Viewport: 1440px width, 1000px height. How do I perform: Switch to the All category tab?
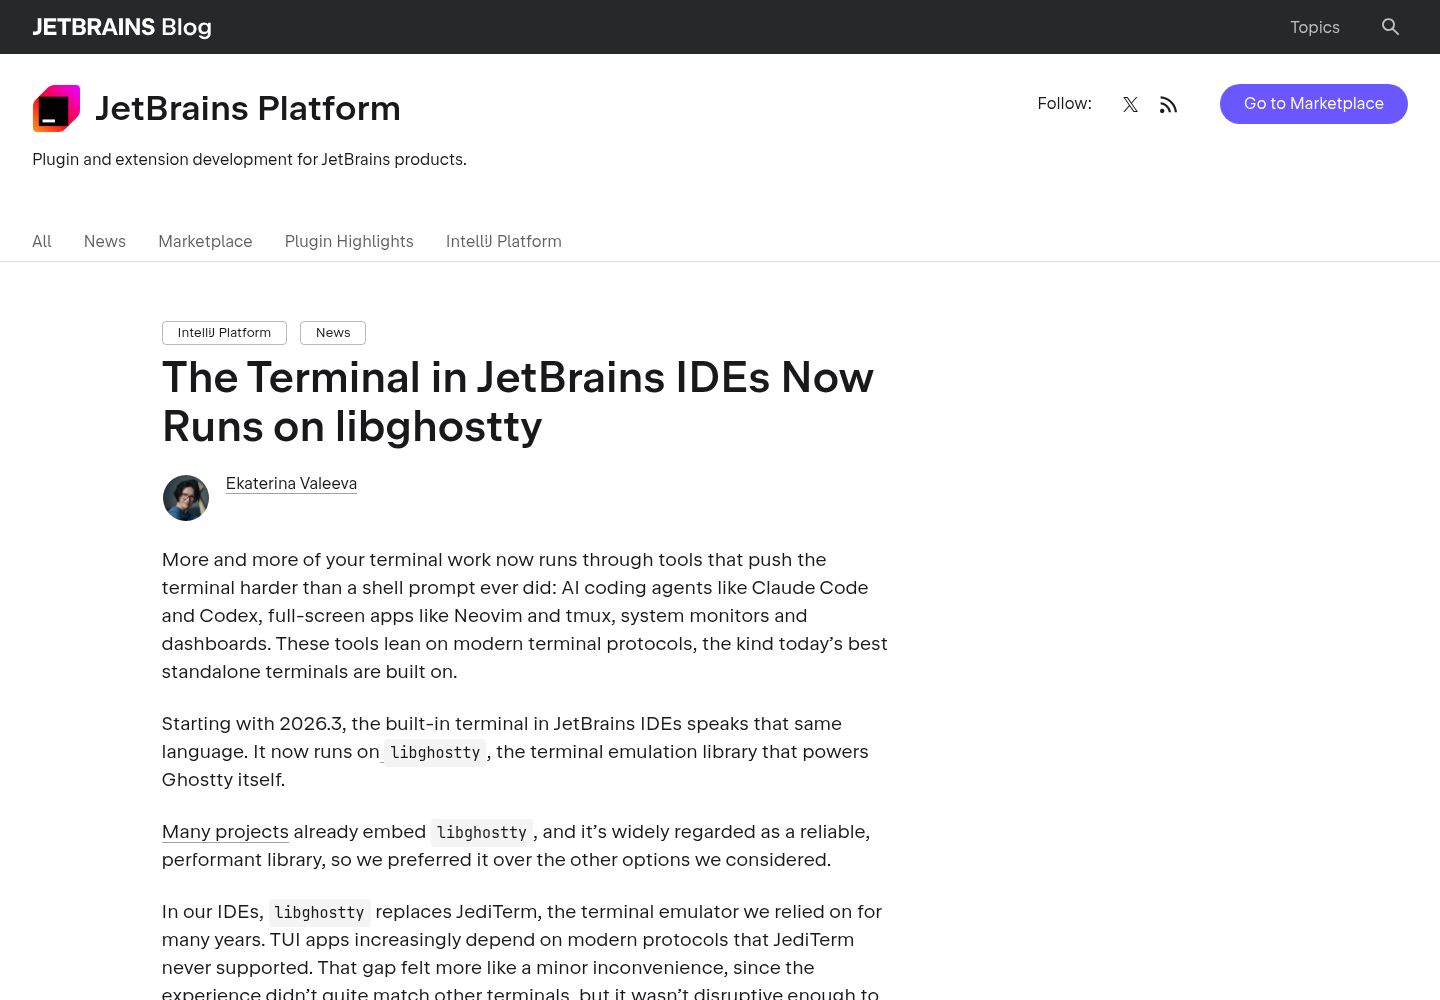click(x=42, y=241)
